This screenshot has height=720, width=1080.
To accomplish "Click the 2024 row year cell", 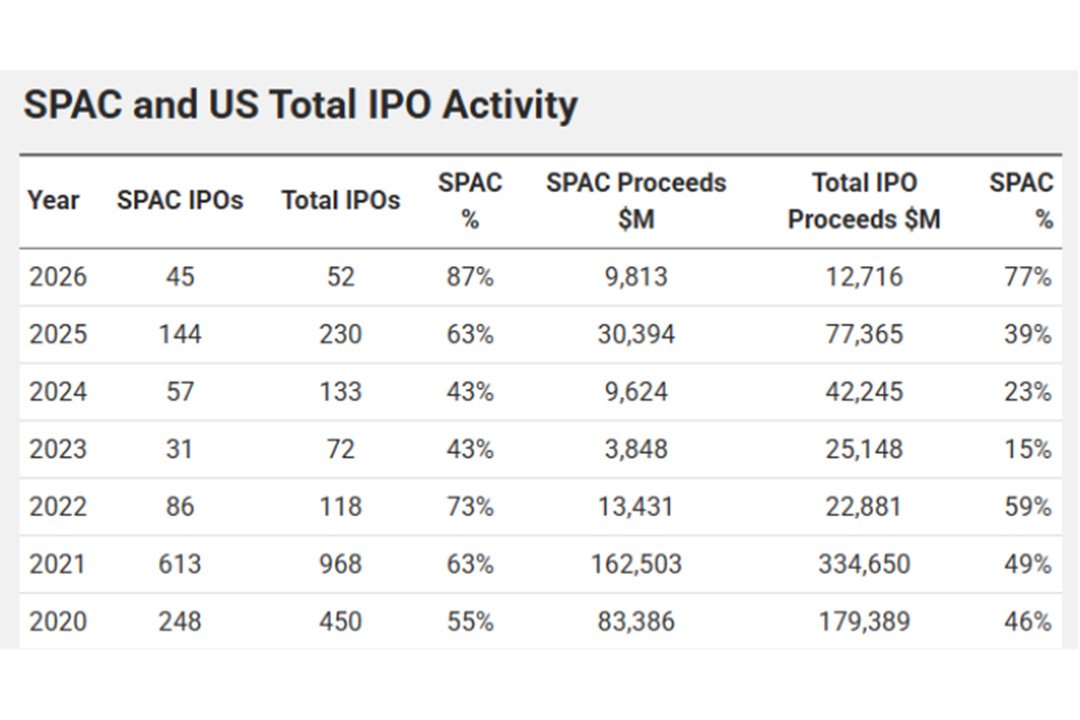I will (x=58, y=392).
